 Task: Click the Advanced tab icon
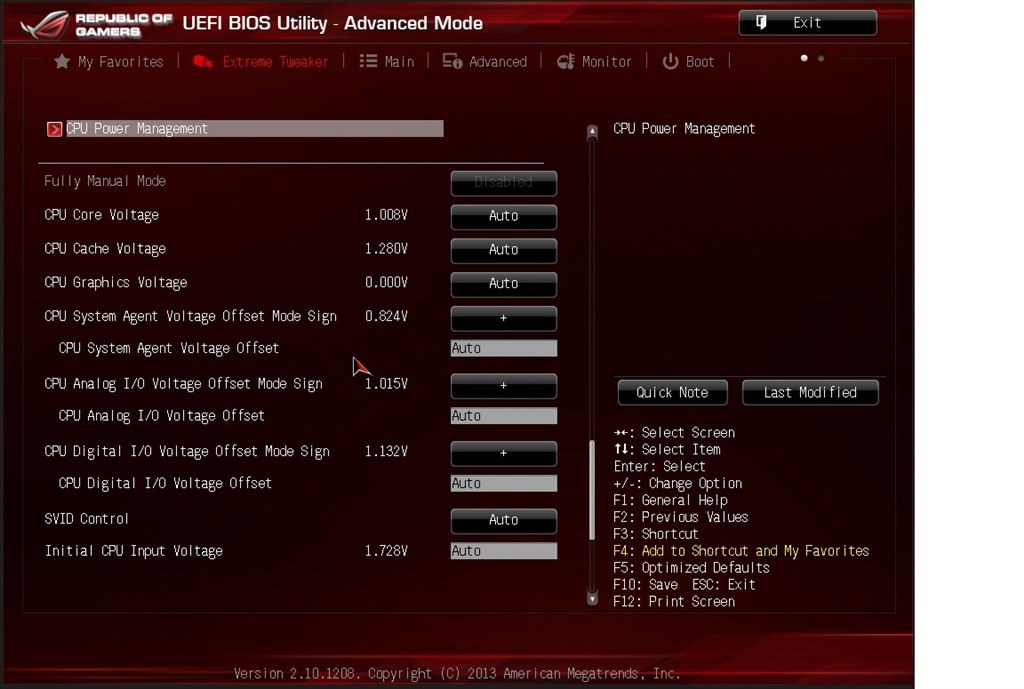(452, 61)
